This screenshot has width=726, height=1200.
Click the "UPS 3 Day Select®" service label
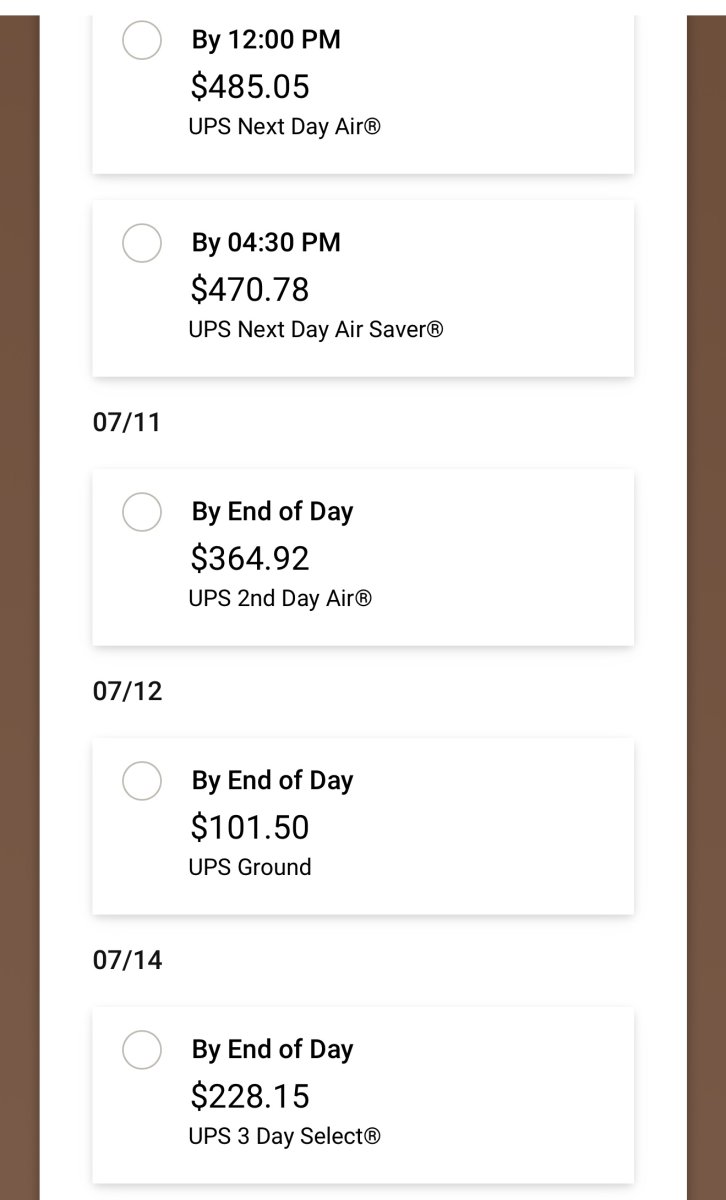pos(285,1137)
